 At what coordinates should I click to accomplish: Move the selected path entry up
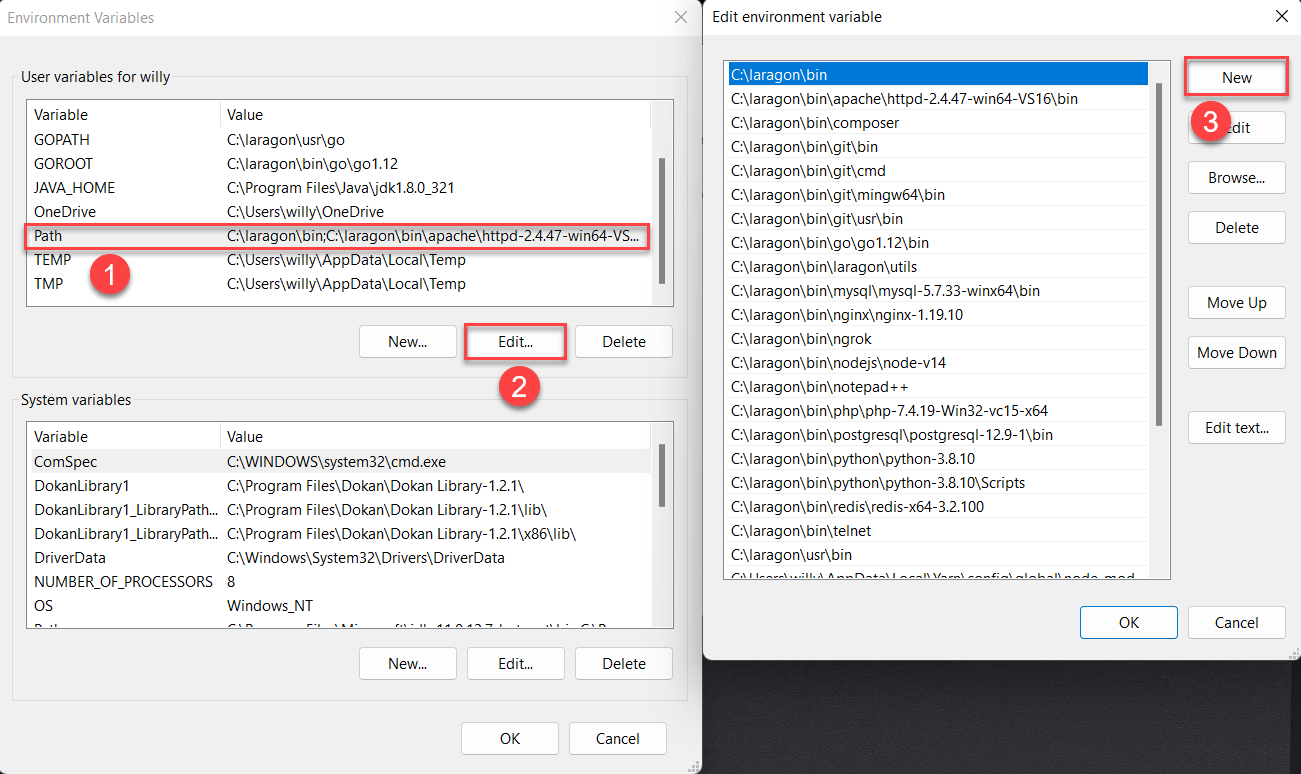tap(1237, 303)
